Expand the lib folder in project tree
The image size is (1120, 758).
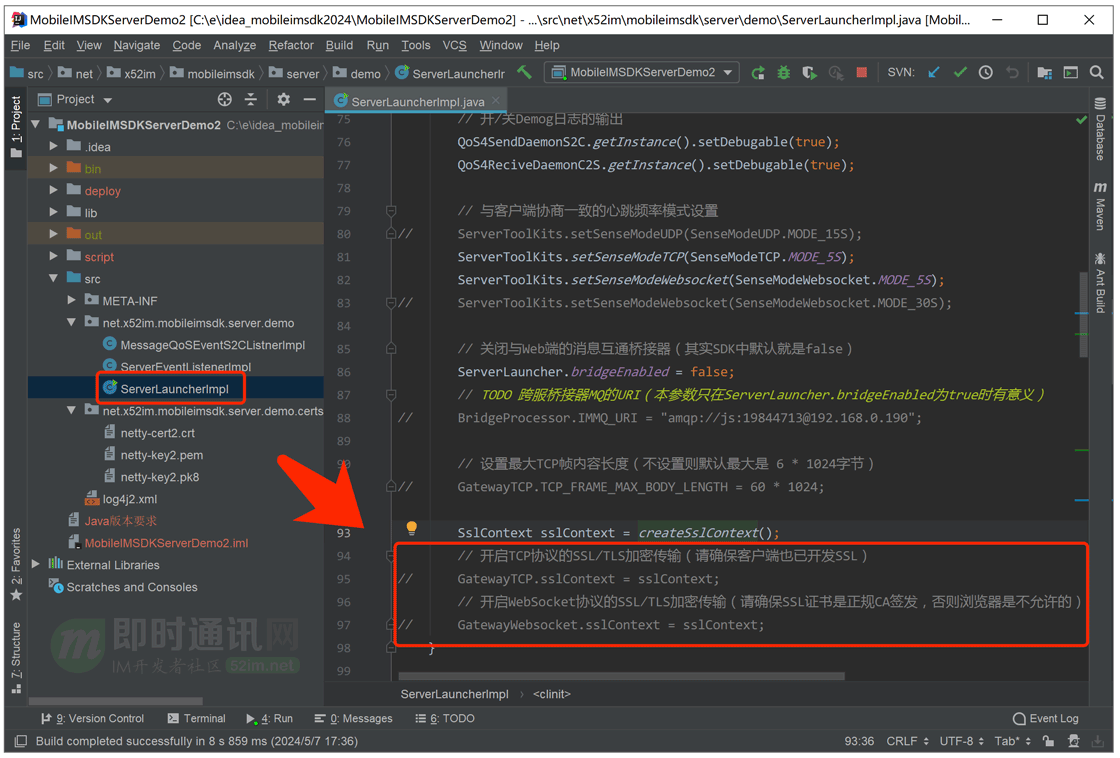pos(55,213)
